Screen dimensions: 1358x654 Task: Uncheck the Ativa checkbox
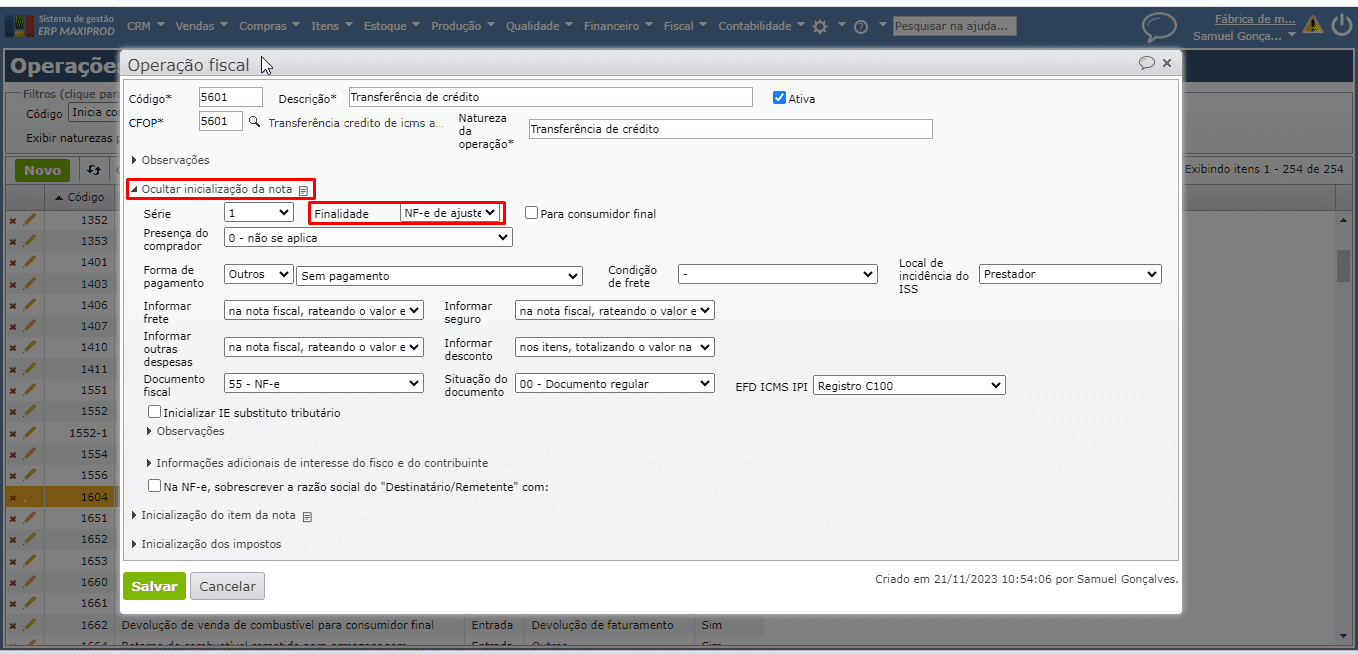tap(780, 98)
